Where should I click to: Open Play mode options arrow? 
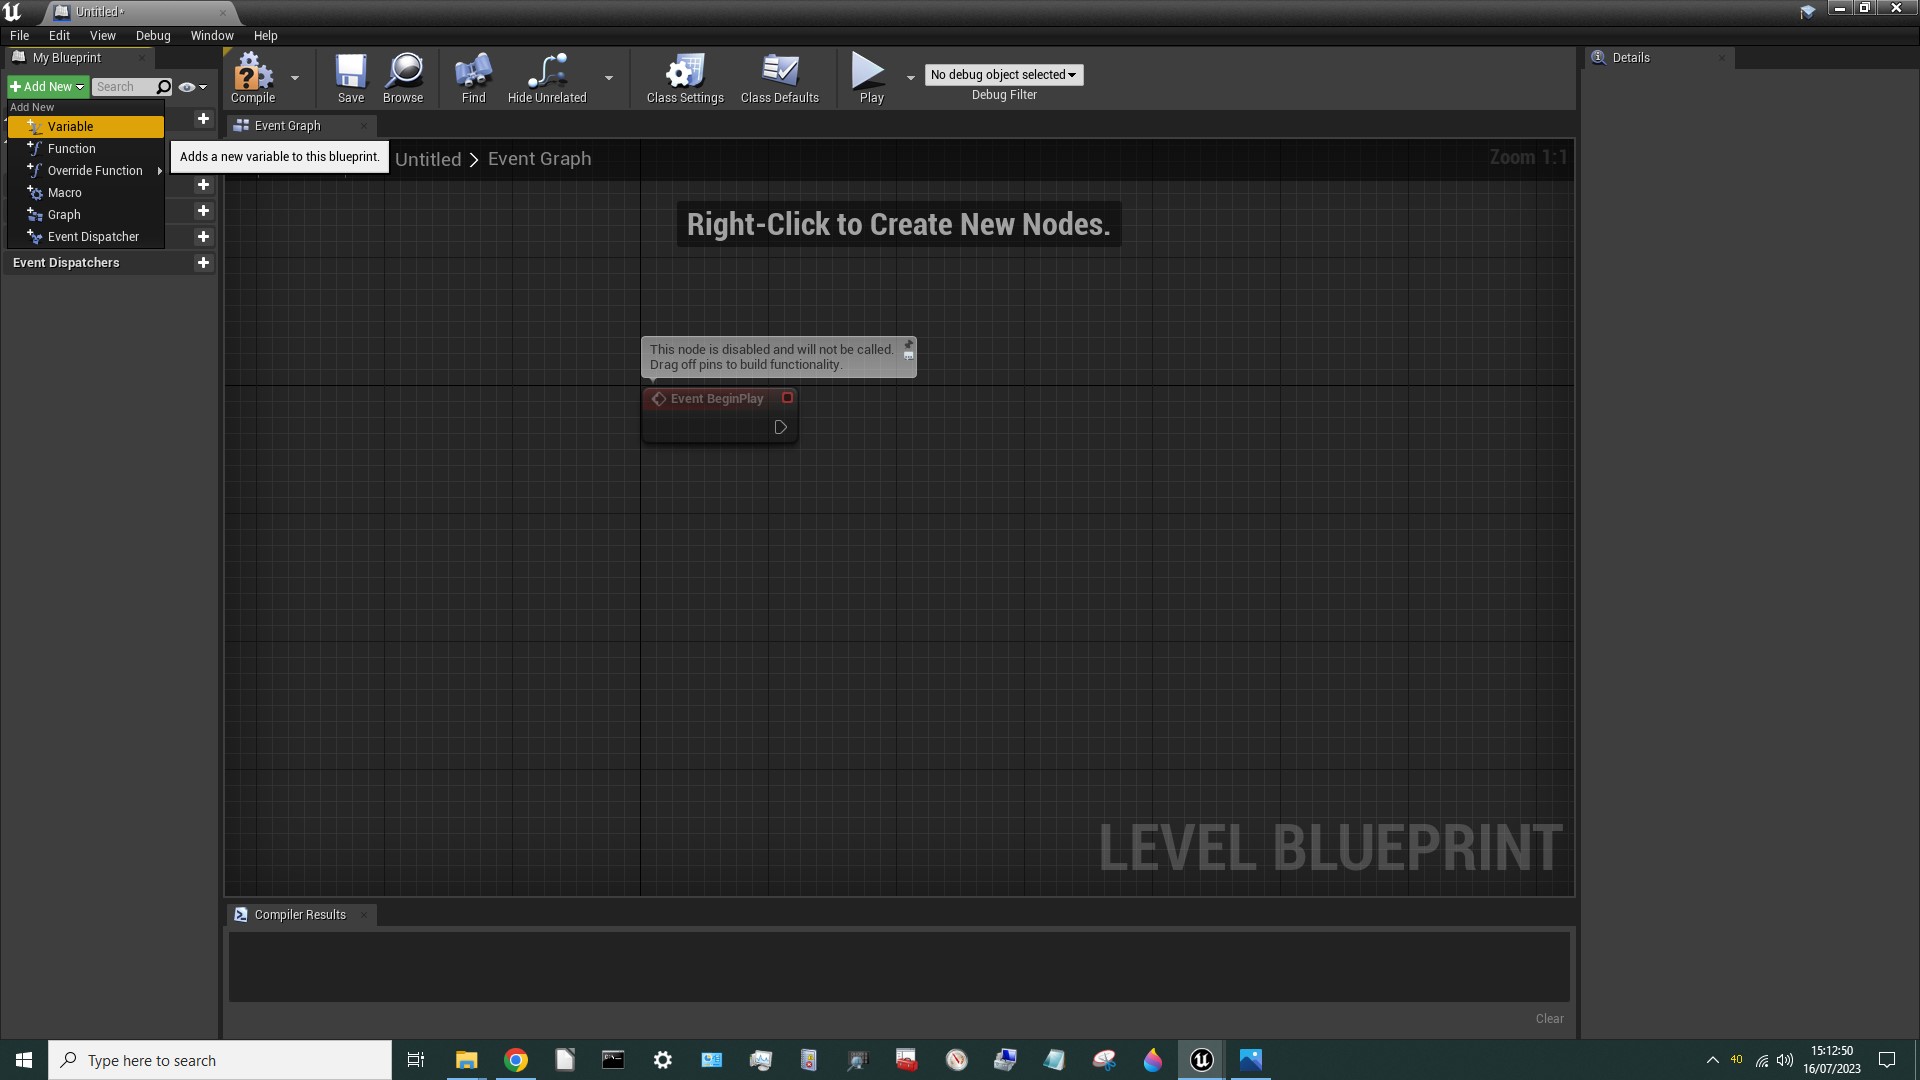(910, 77)
